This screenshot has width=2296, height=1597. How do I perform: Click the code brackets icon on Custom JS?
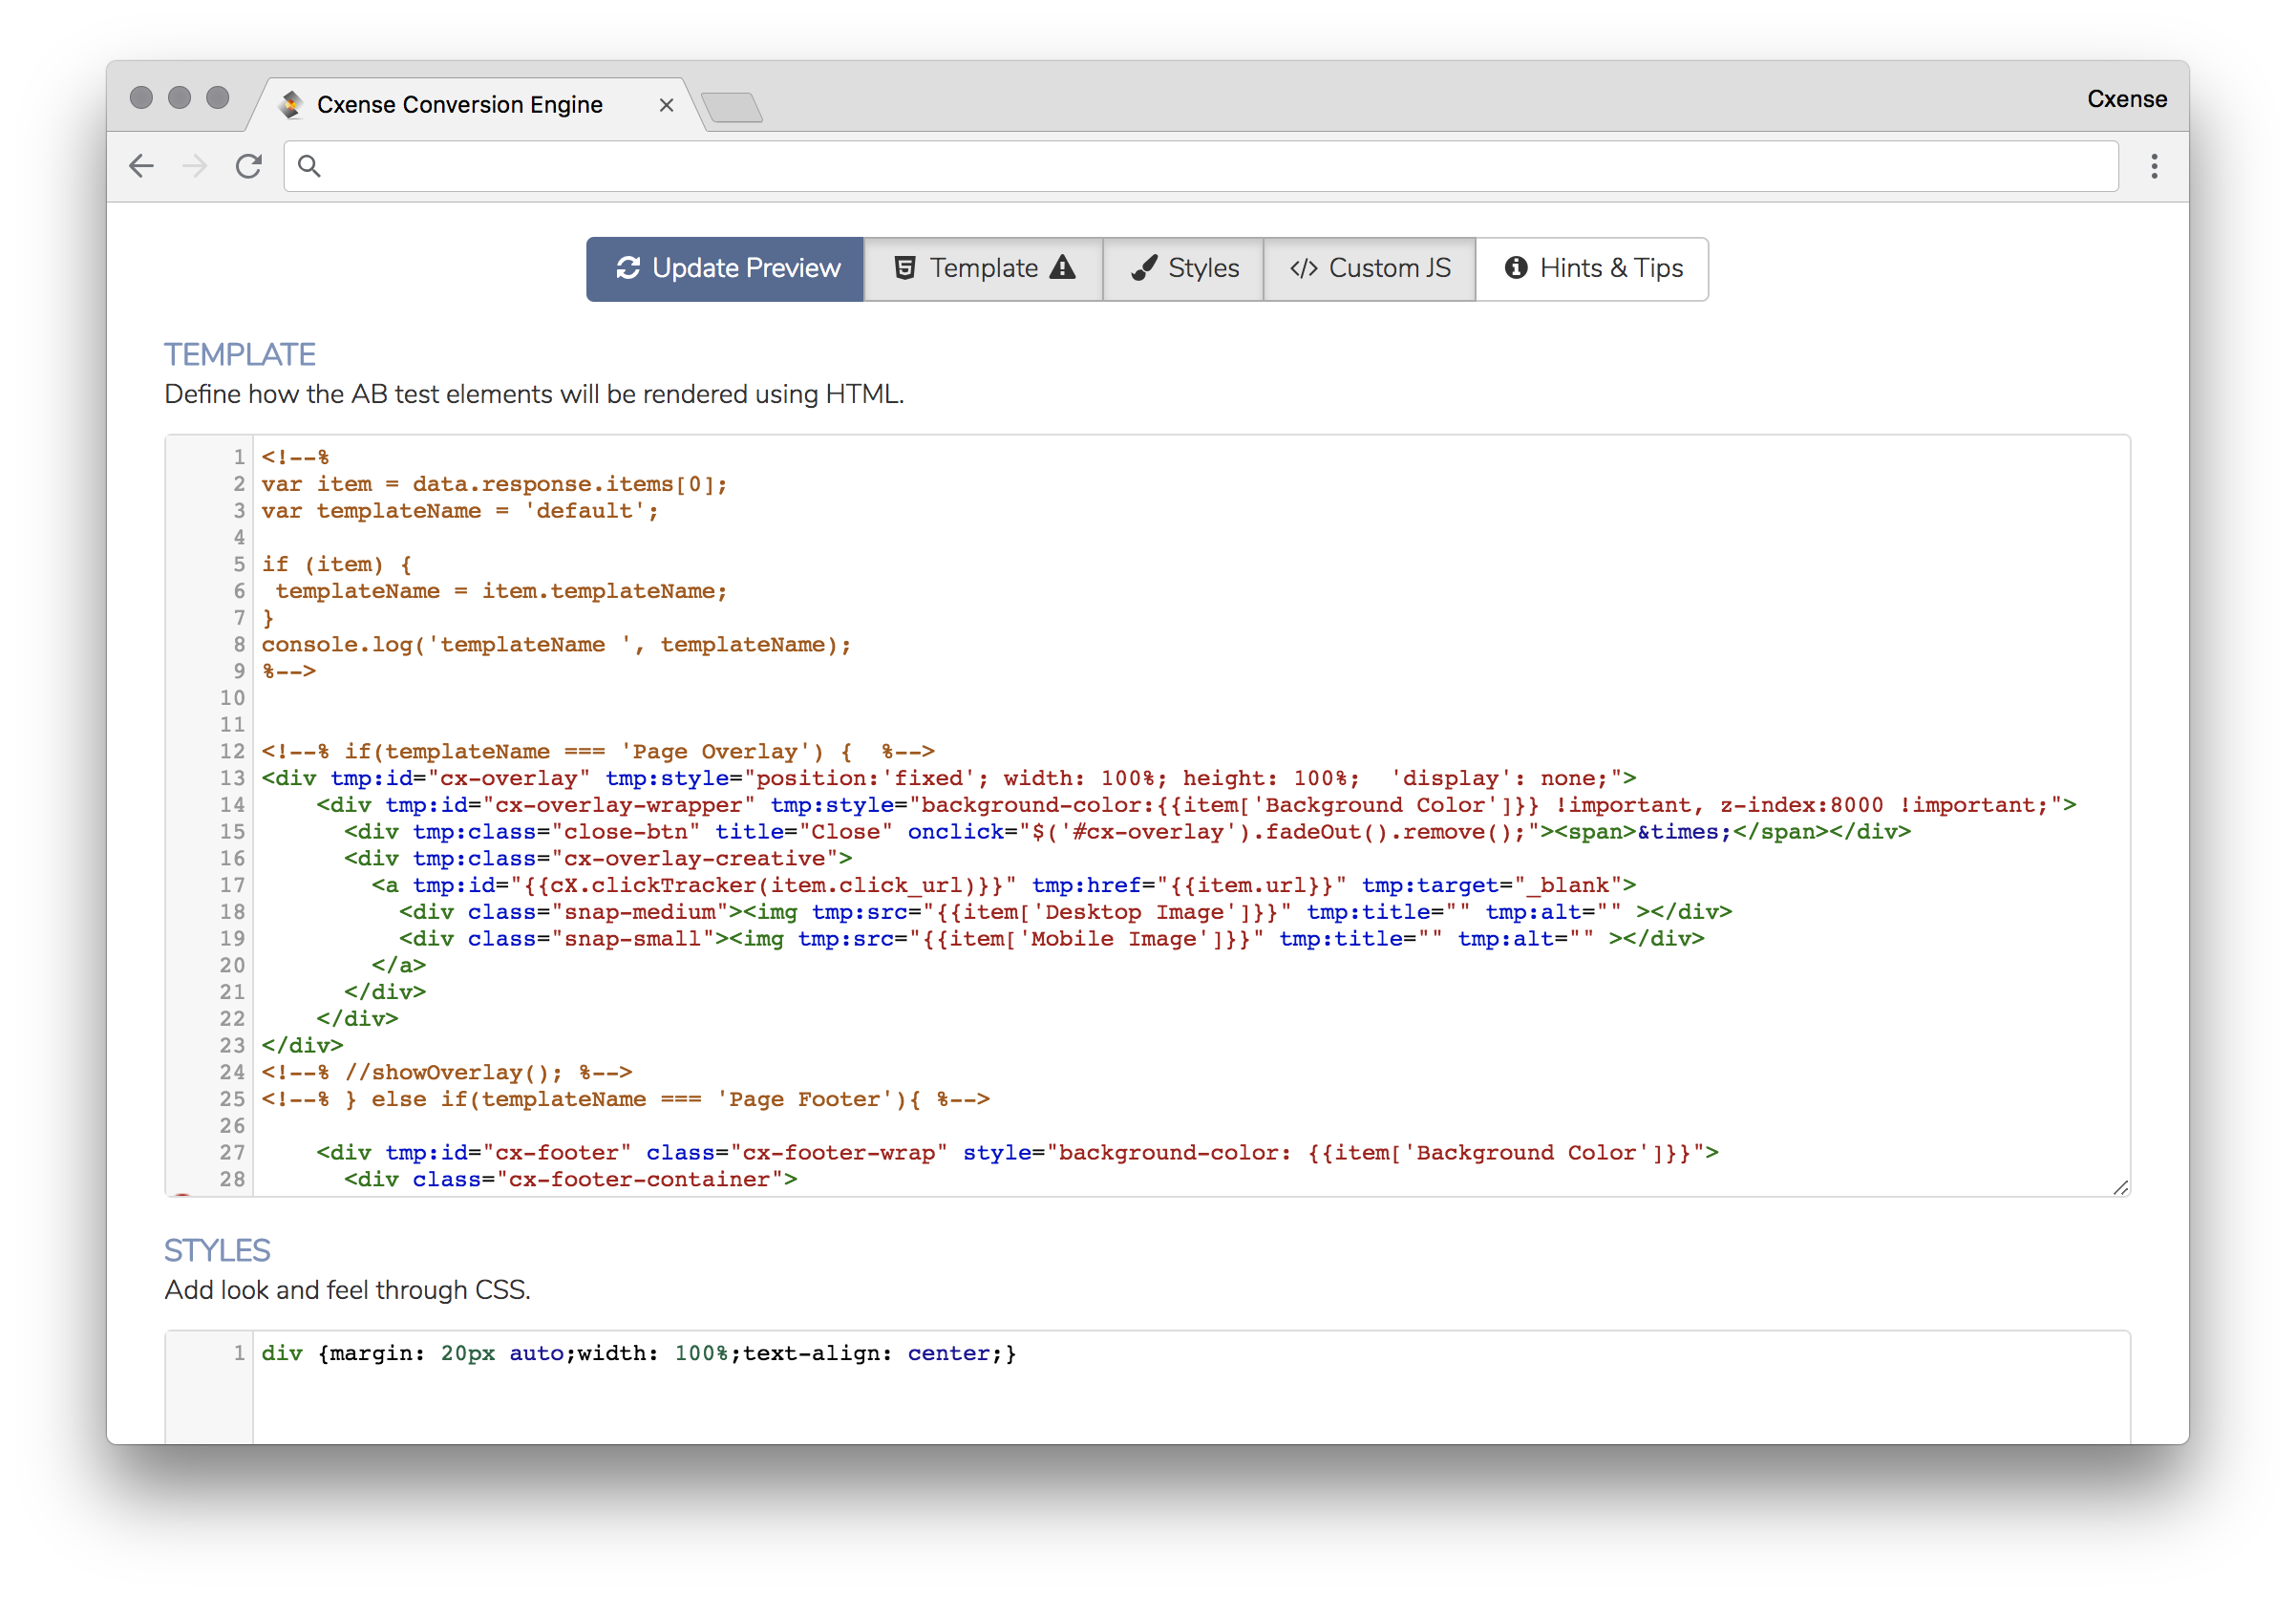point(1303,268)
